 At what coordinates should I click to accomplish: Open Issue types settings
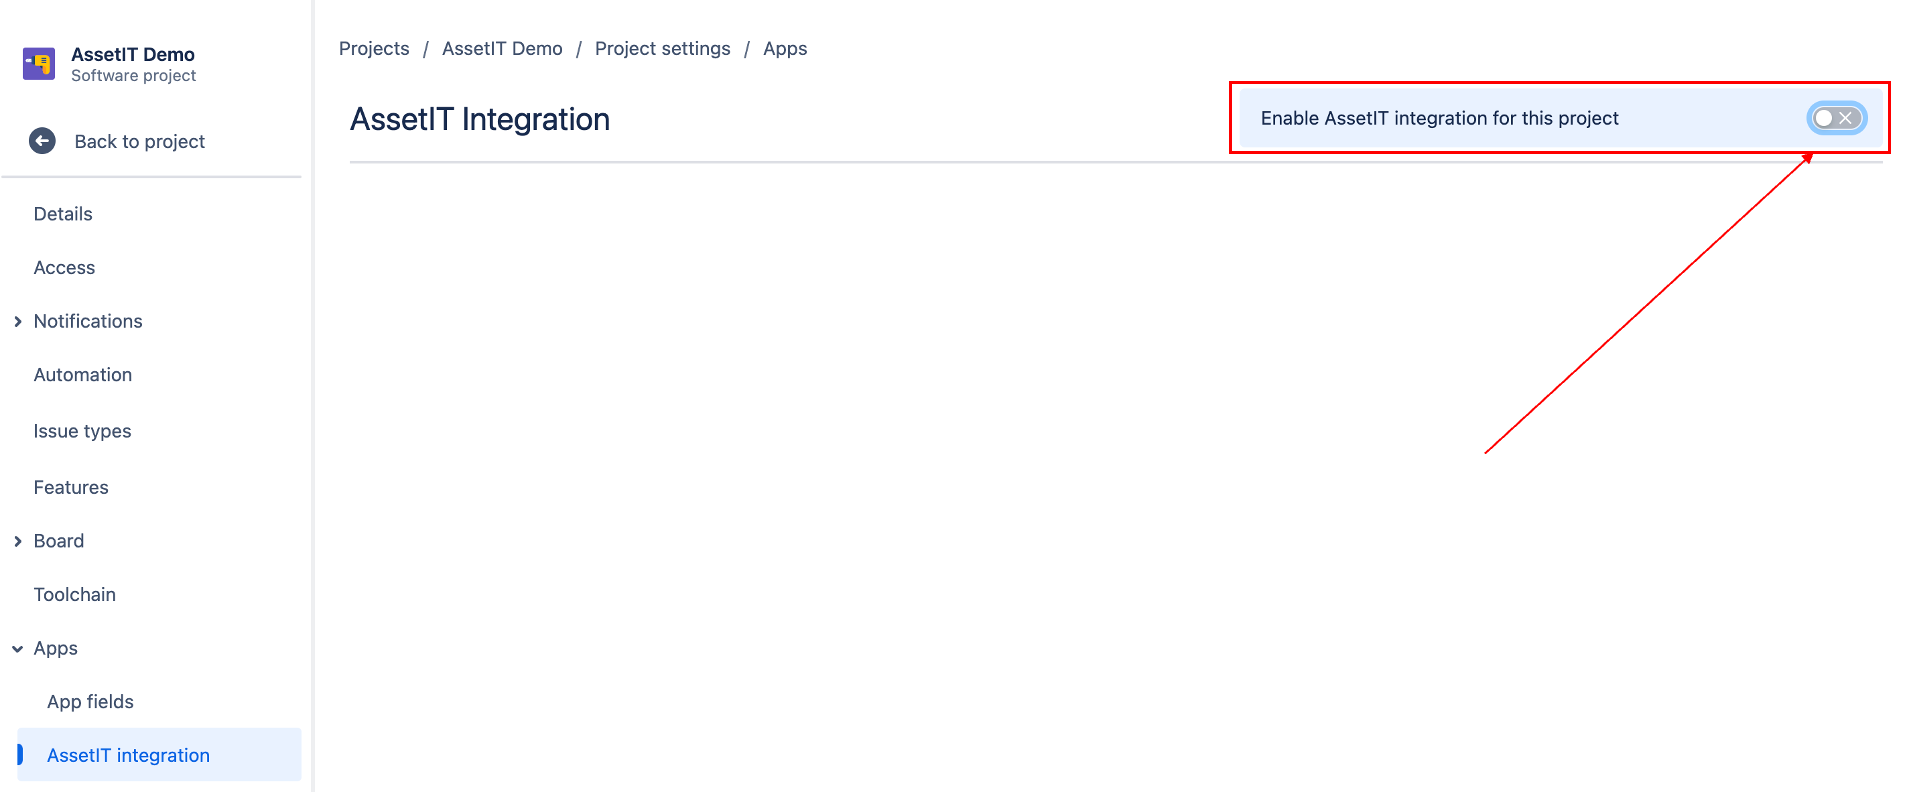(82, 431)
